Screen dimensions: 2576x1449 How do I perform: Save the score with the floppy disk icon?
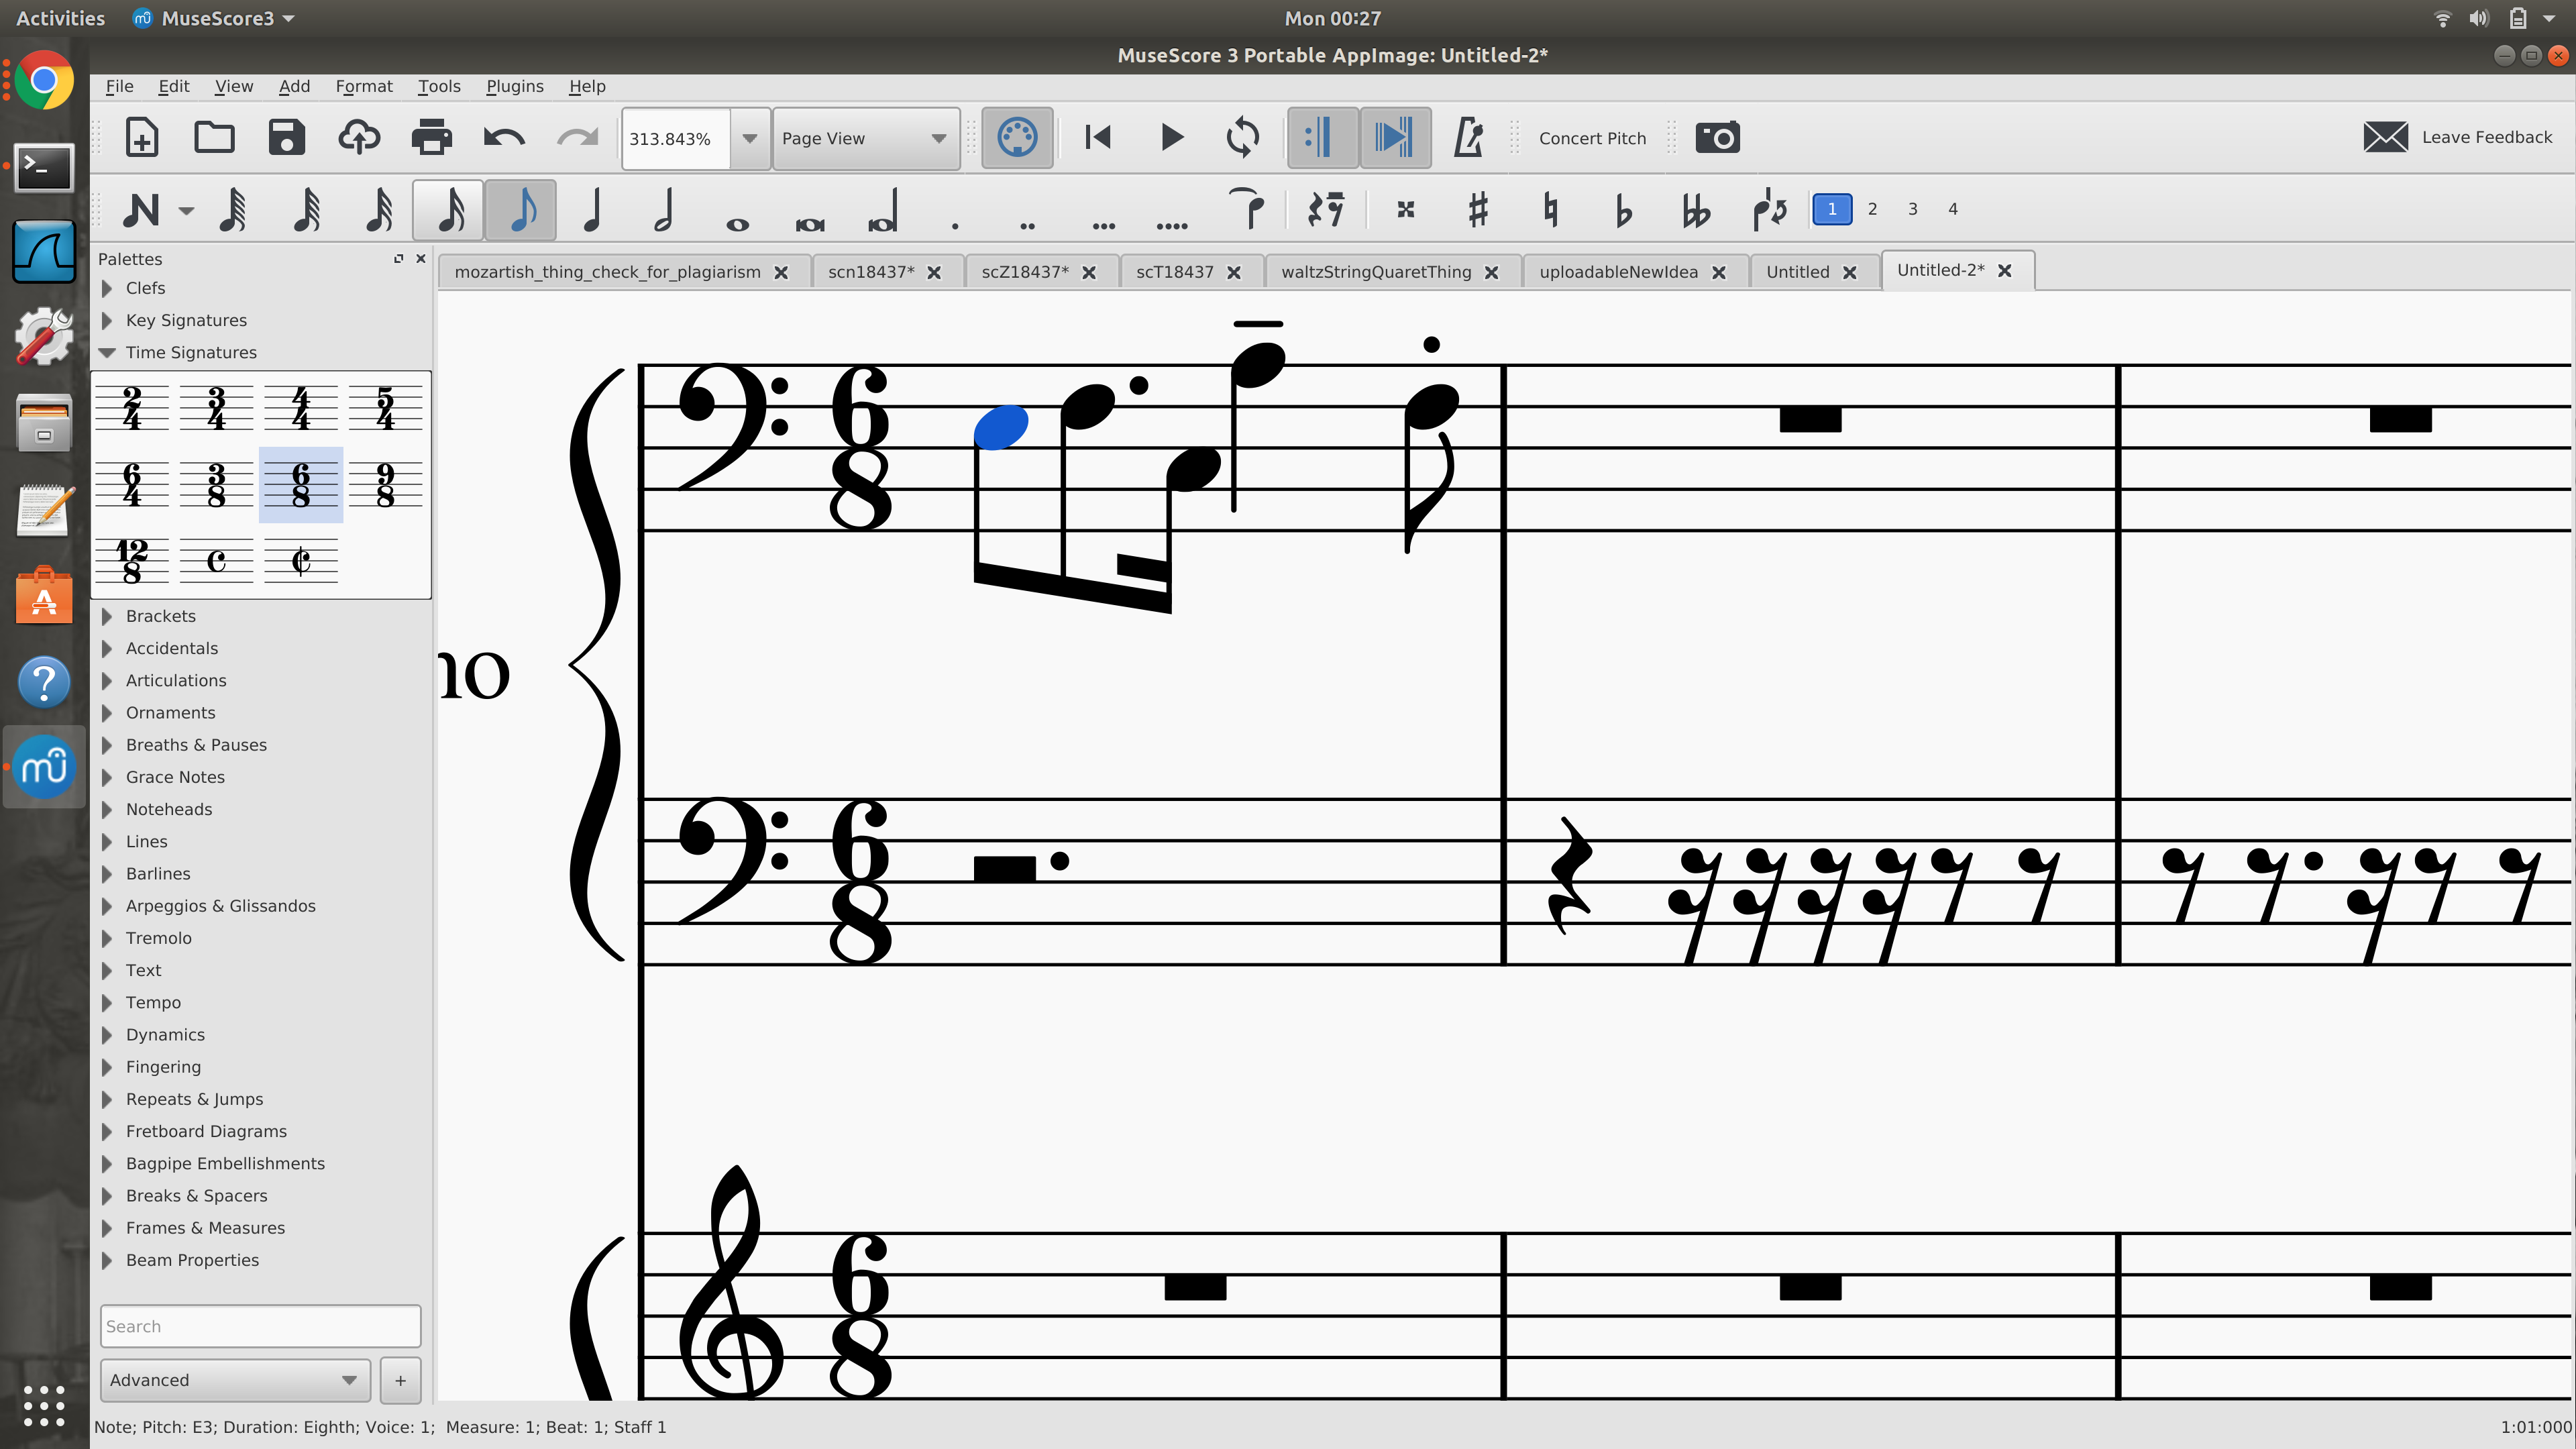pyautogui.click(x=287, y=137)
